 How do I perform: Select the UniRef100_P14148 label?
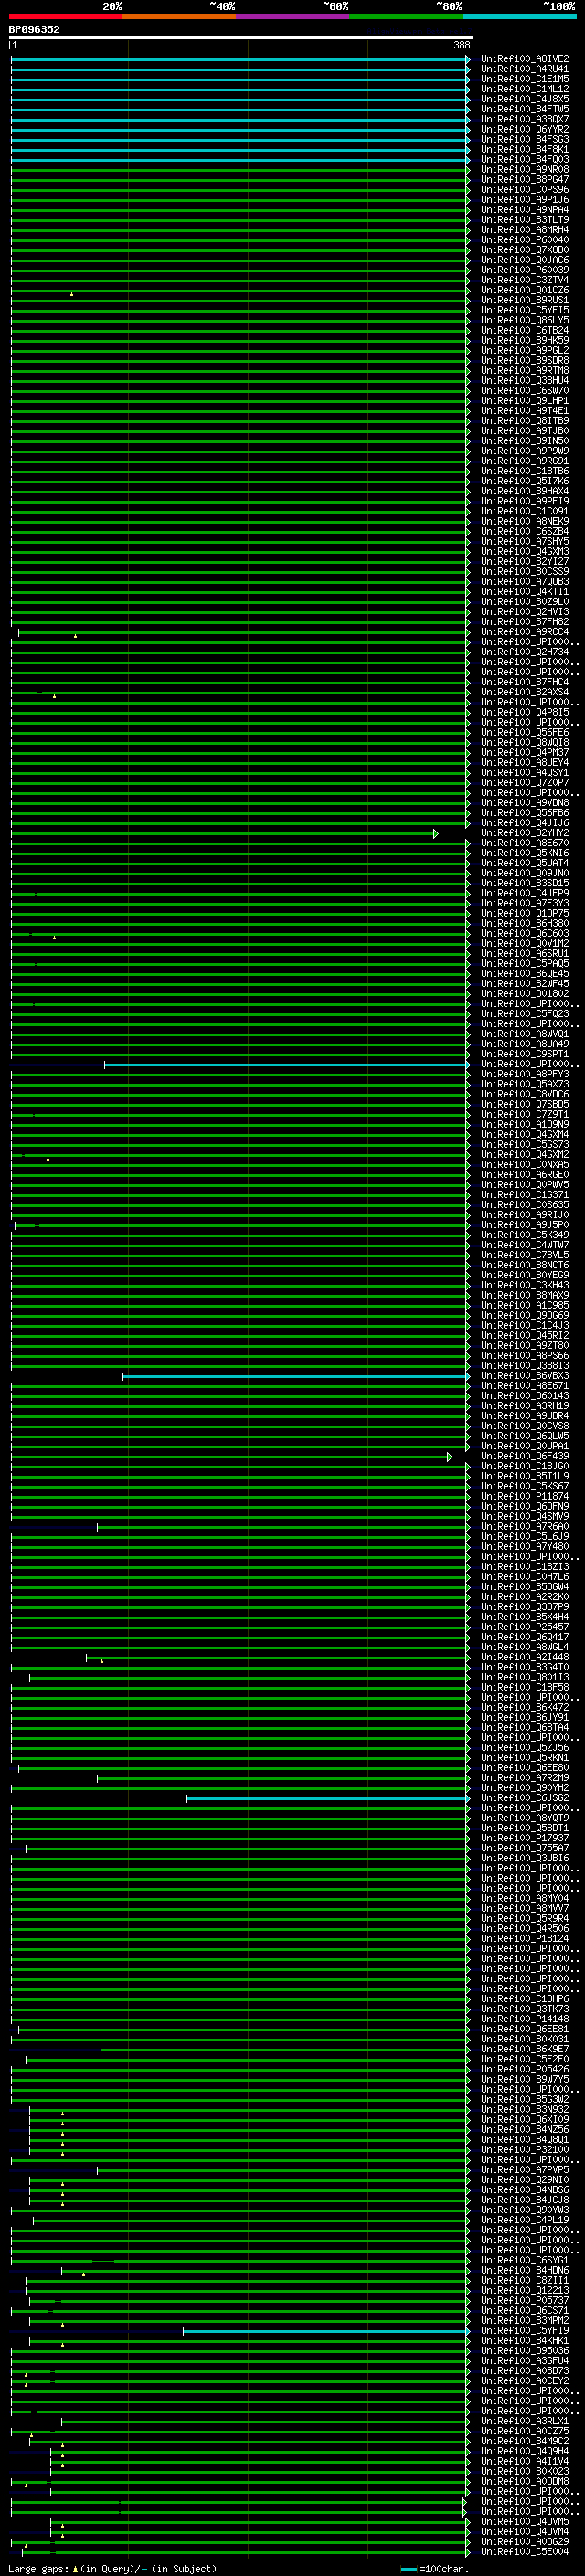click(x=524, y=2019)
